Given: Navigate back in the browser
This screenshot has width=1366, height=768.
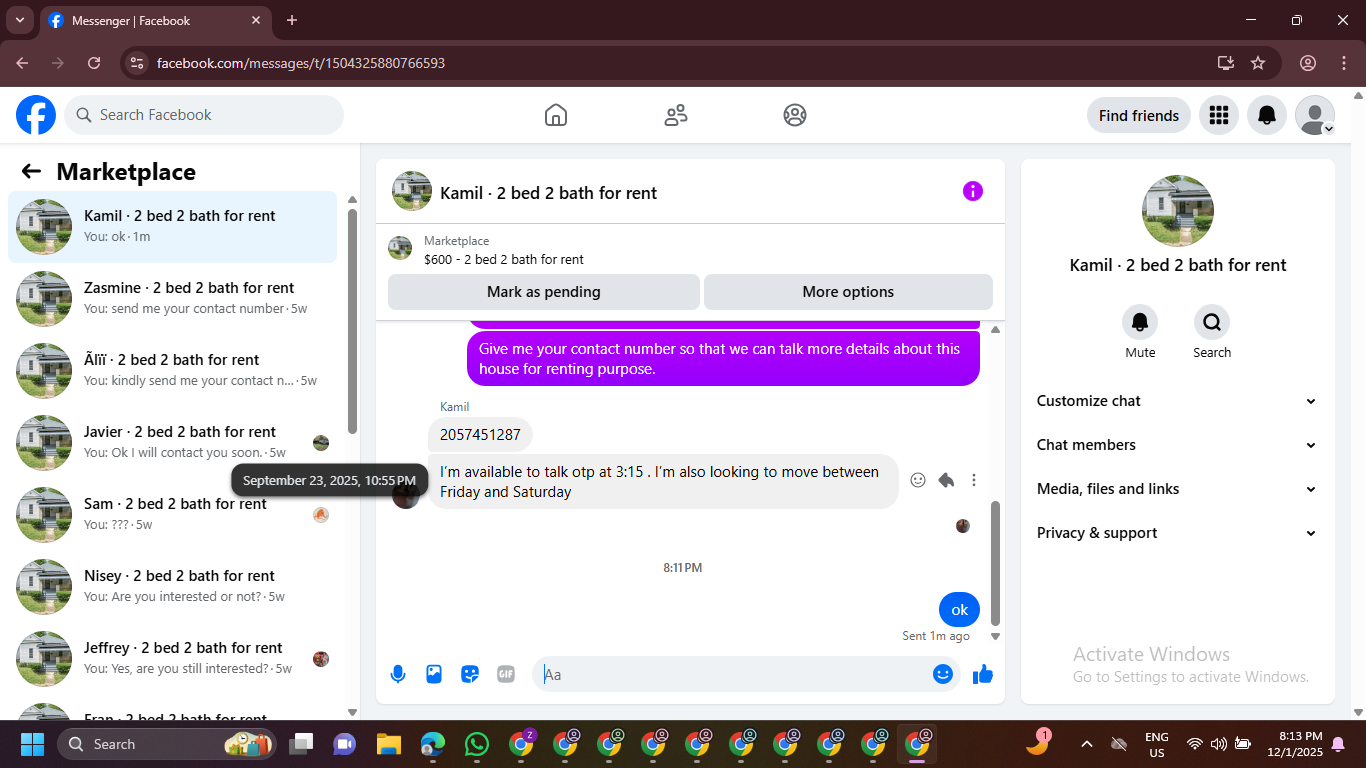Looking at the screenshot, I should (x=22, y=63).
